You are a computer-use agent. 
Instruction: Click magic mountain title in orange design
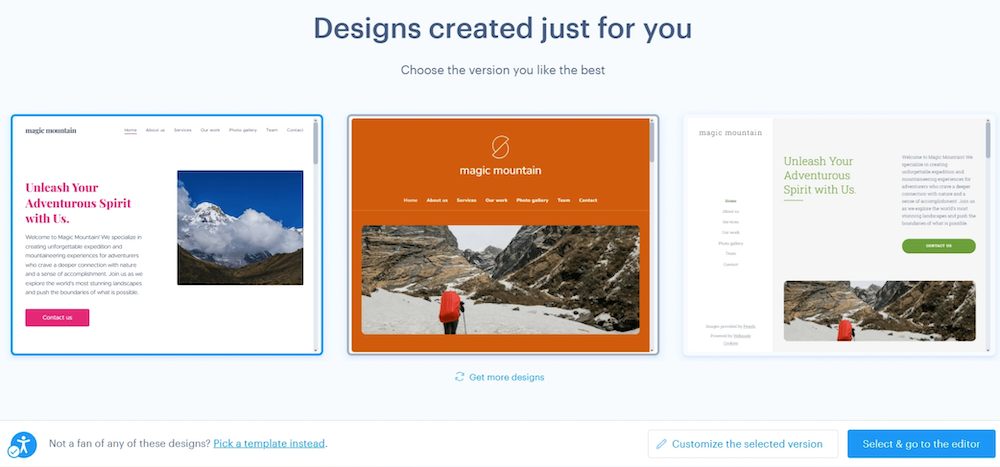pos(501,170)
